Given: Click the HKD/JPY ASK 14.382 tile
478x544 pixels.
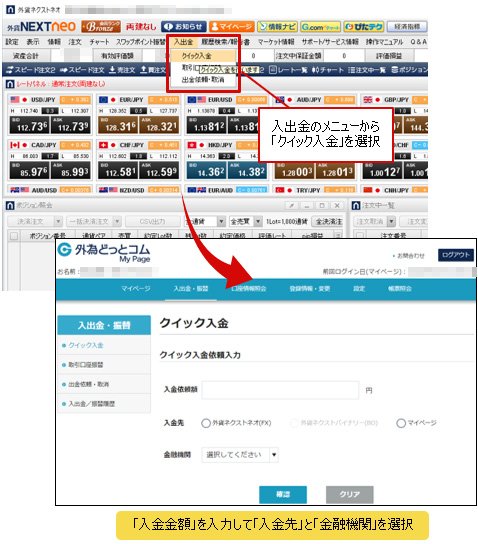Looking at the screenshot, I should click(248, 170).
